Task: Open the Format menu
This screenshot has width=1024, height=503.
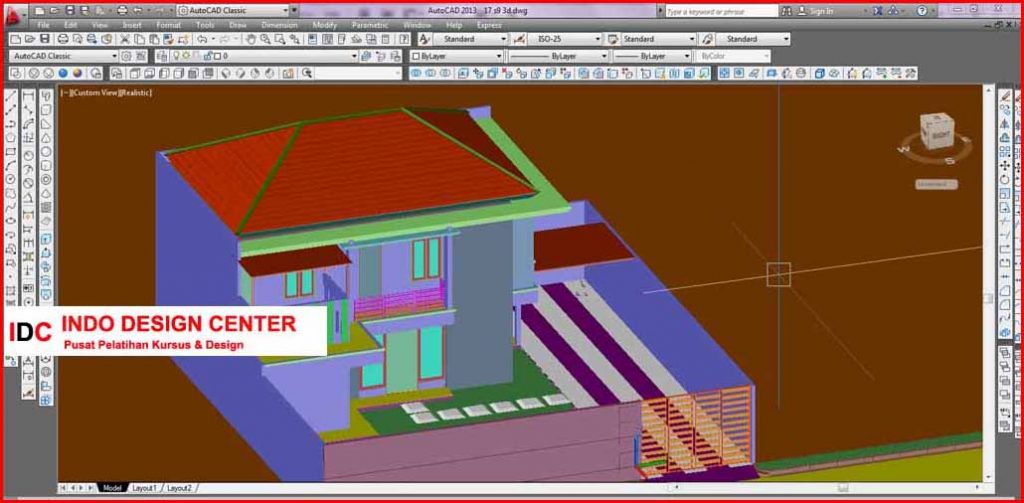Action: (168, 25)
